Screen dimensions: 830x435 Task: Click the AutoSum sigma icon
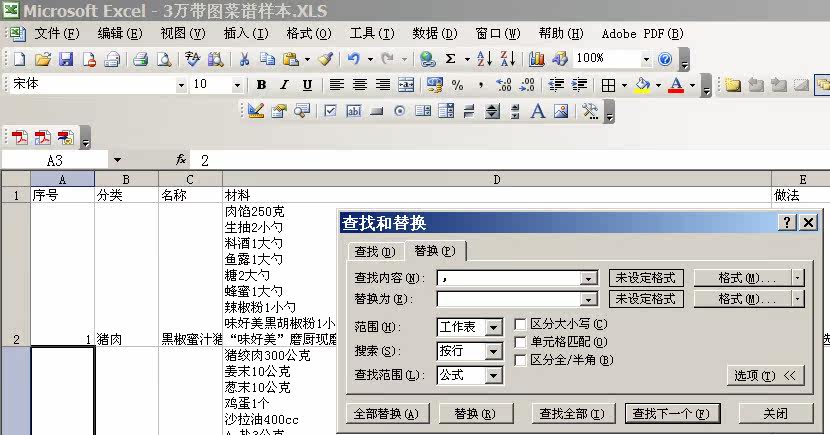[x=450, y=59]
